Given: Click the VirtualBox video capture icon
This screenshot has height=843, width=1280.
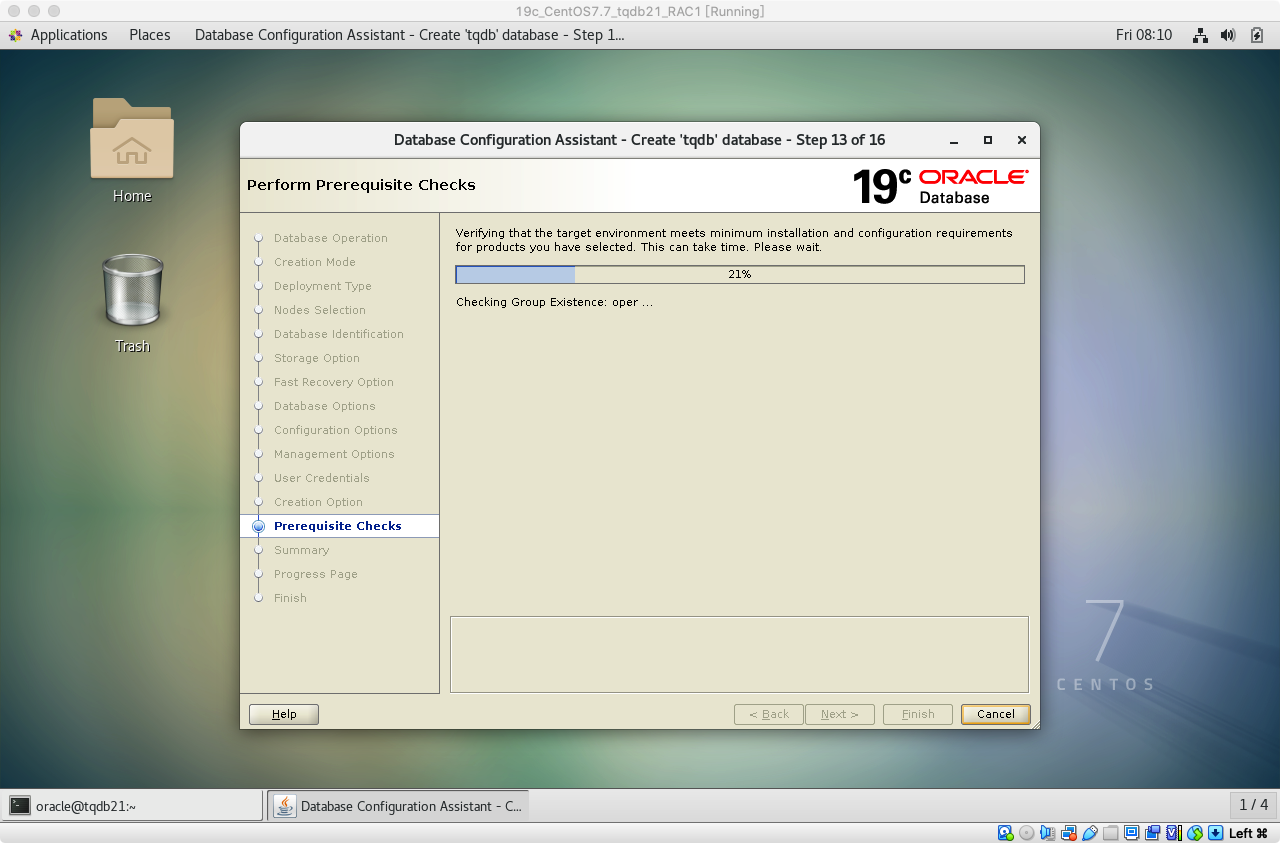Looking at the screenshot, I should click(x=1152, y=833).
